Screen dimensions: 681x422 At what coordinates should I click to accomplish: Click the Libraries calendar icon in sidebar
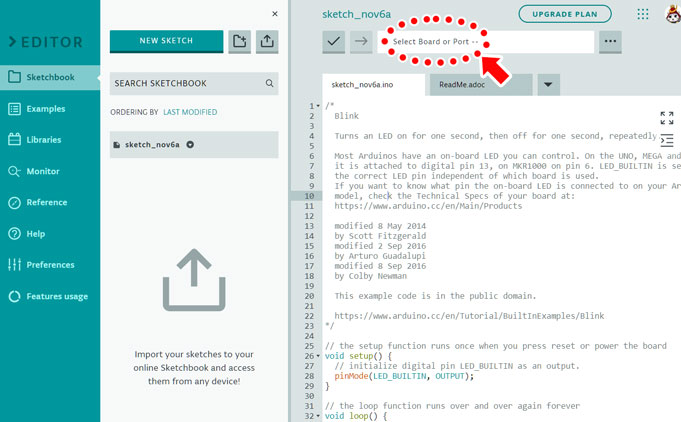[x=14, y=139]
